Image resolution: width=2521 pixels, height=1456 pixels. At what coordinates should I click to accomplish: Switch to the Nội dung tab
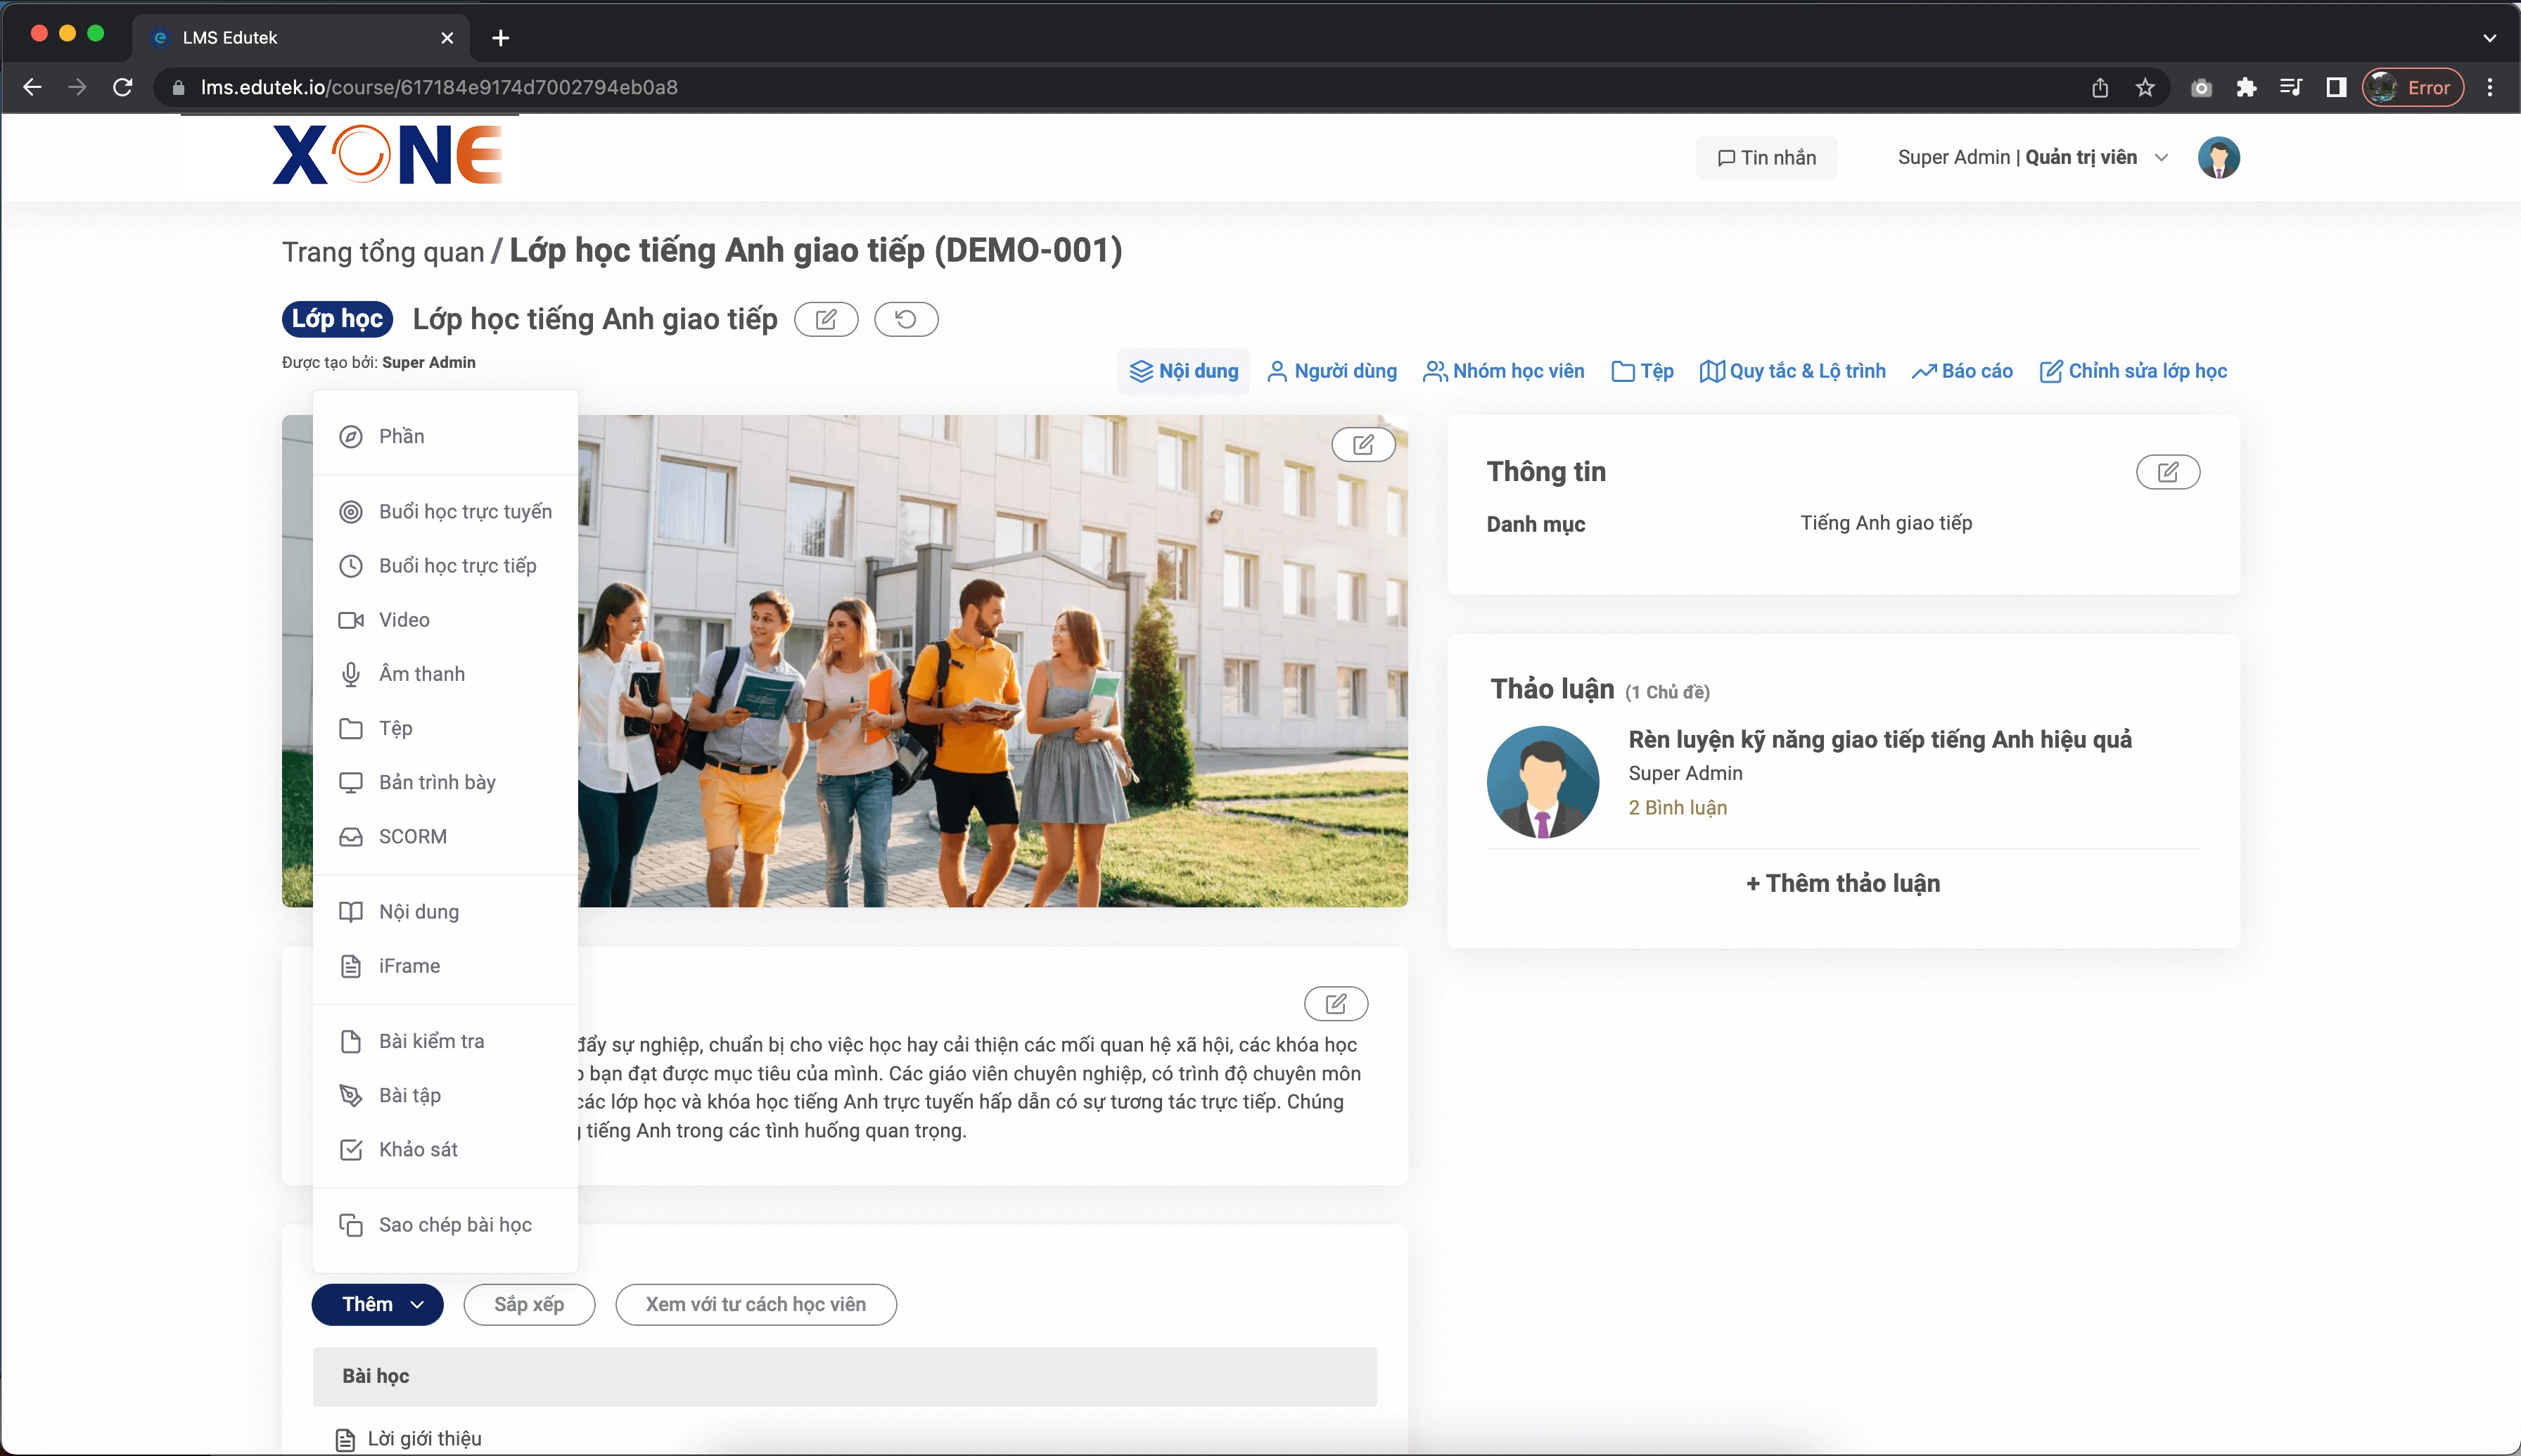pyautogui.click(x=1183, y=371)
